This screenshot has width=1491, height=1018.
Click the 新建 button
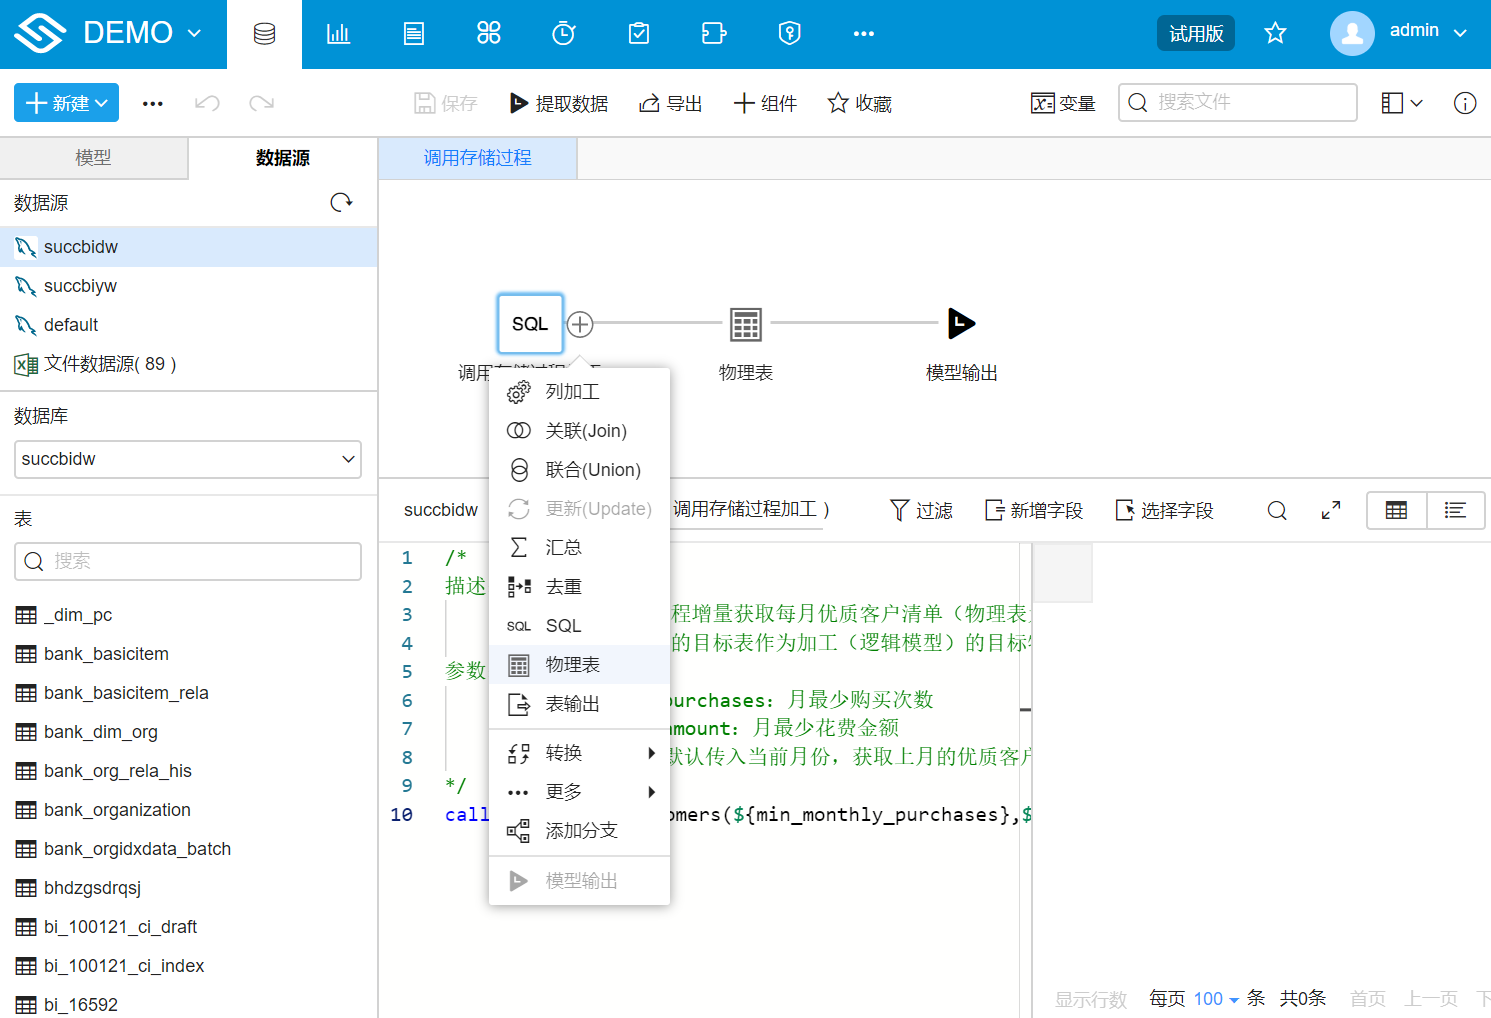click(66, 103)
